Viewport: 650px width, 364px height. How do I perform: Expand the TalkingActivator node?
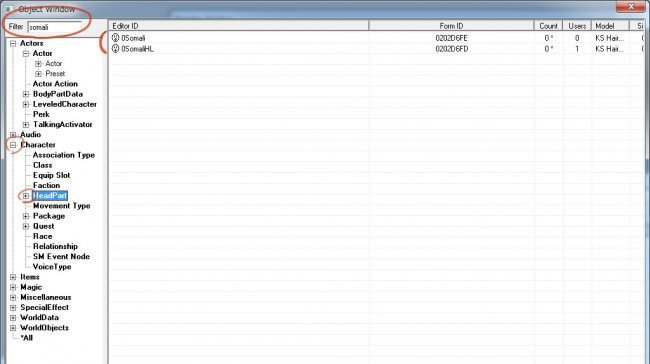point(26,124)
